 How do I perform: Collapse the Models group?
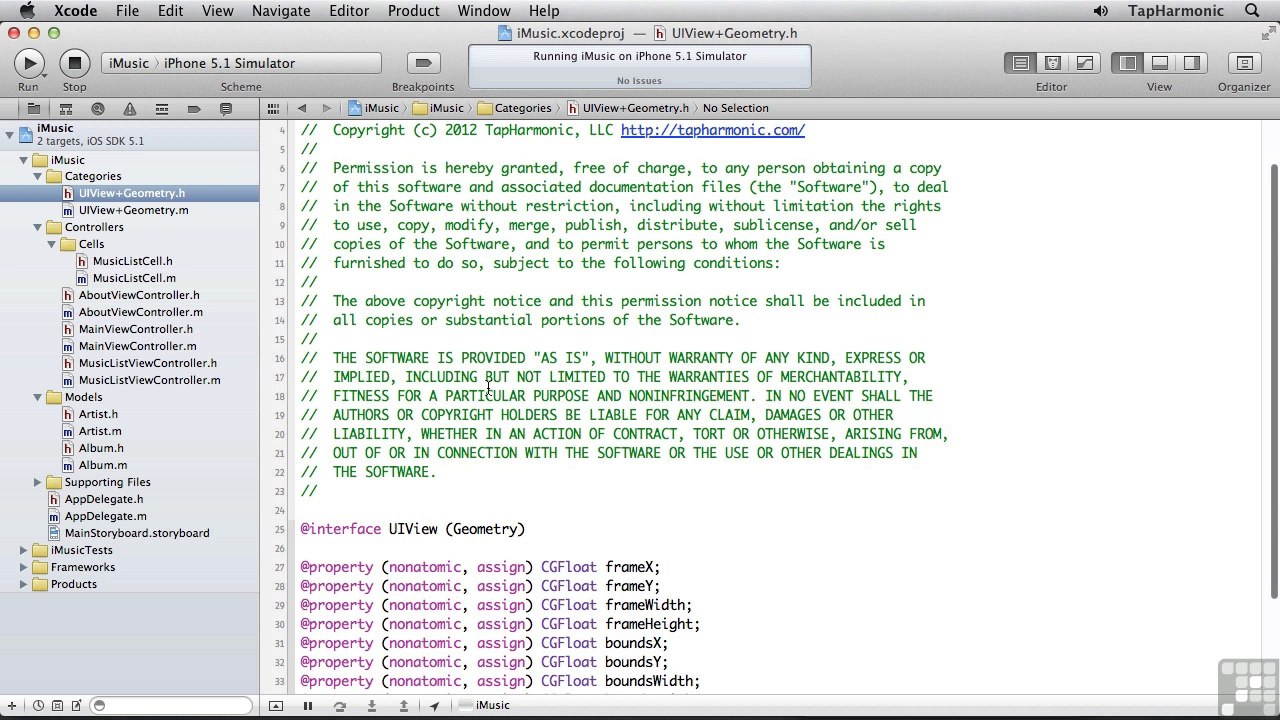click(x=37, y=397)
